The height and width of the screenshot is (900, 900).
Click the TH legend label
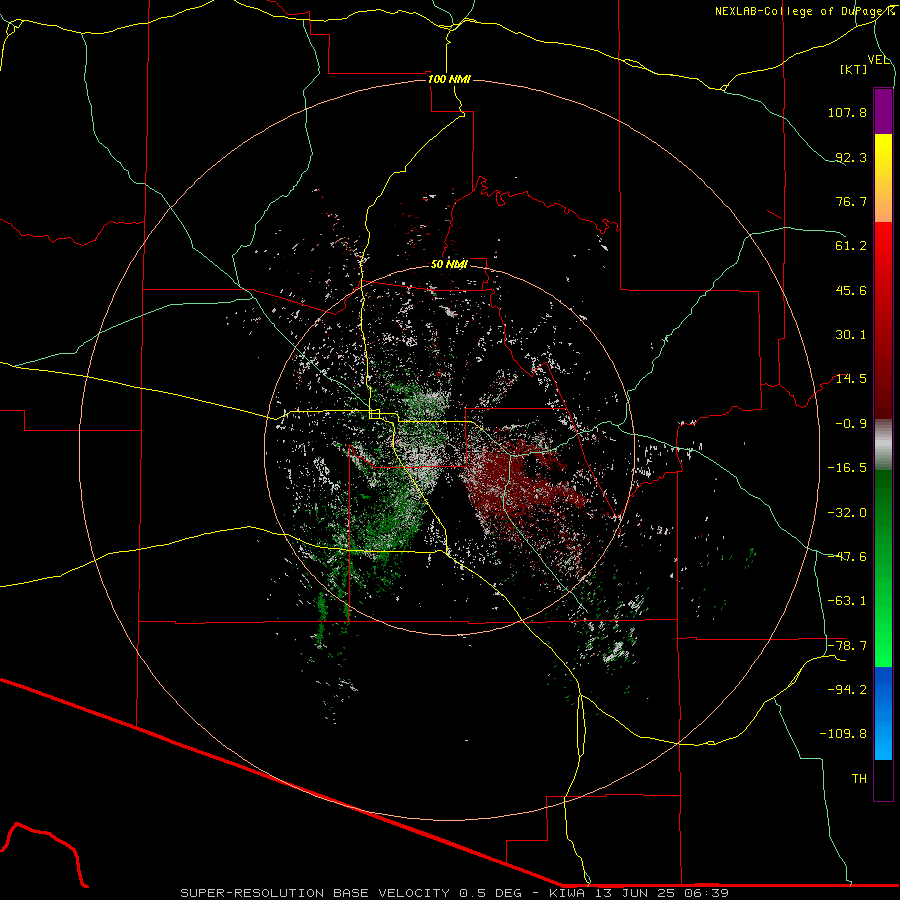[x=859, y=779]
